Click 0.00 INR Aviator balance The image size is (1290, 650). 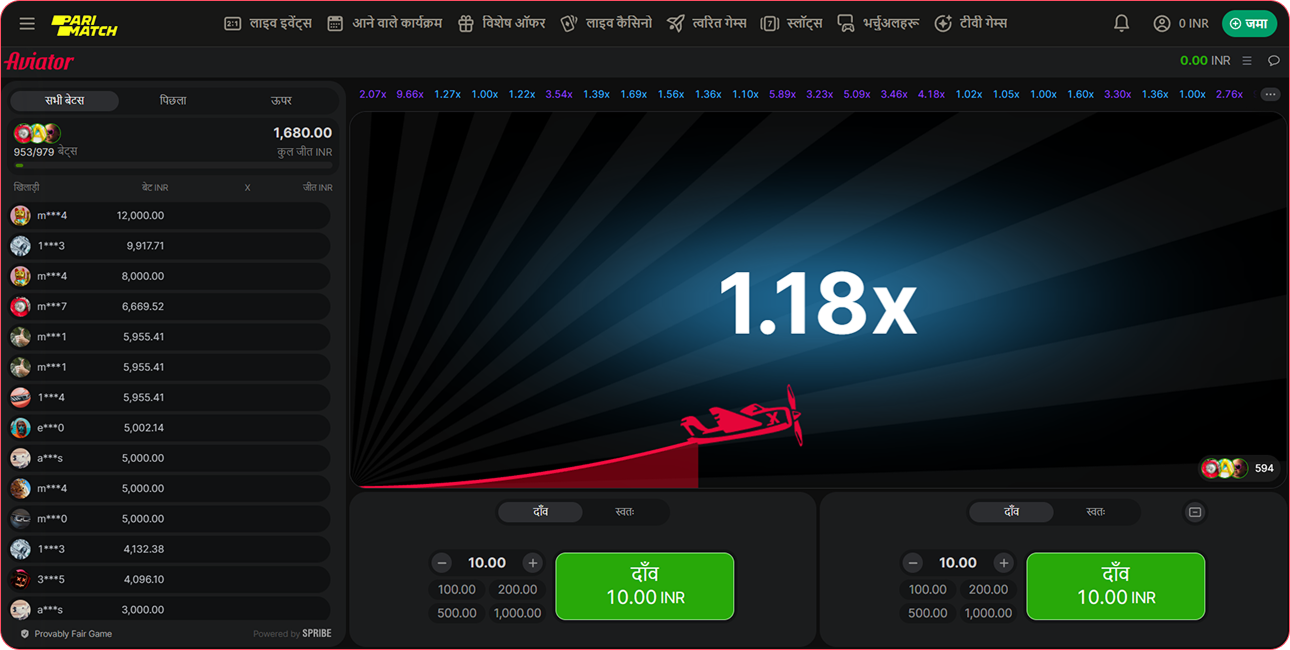(x=1205, y=61)
